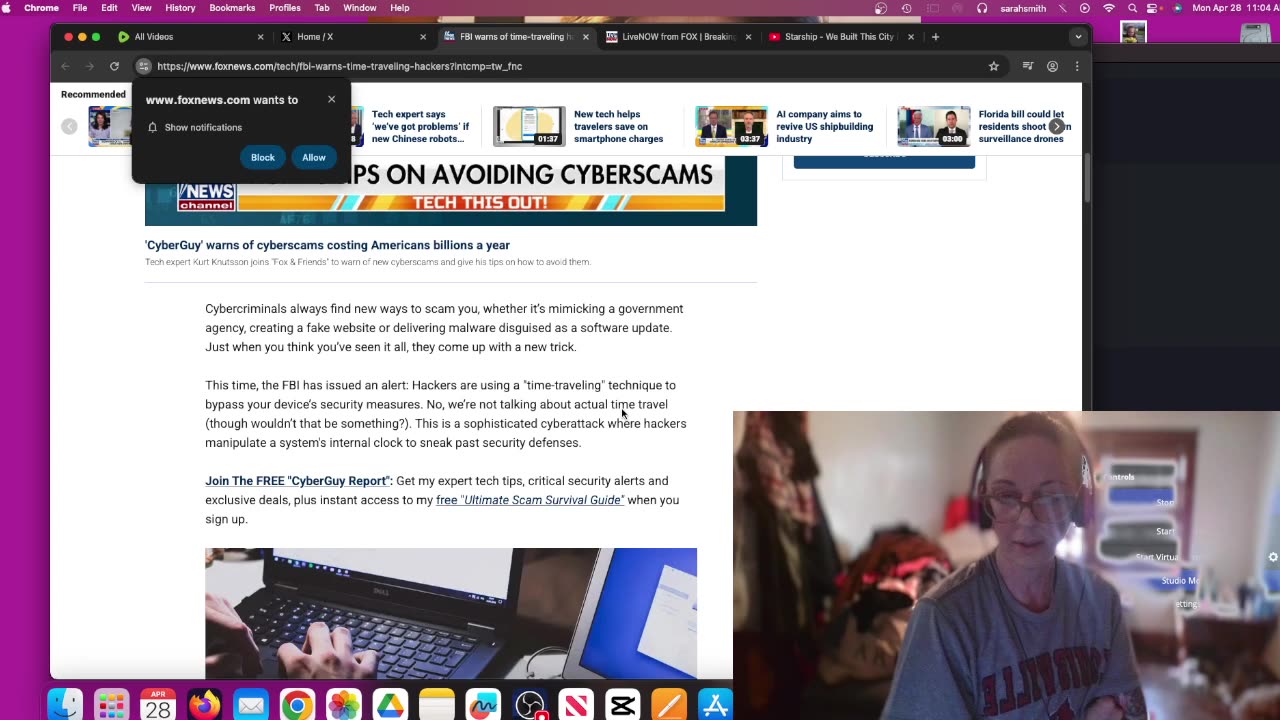The width and height of the screenshot is (1280, 720).
Task: Open OBS Studio from the dock
Action: point(530,705)
